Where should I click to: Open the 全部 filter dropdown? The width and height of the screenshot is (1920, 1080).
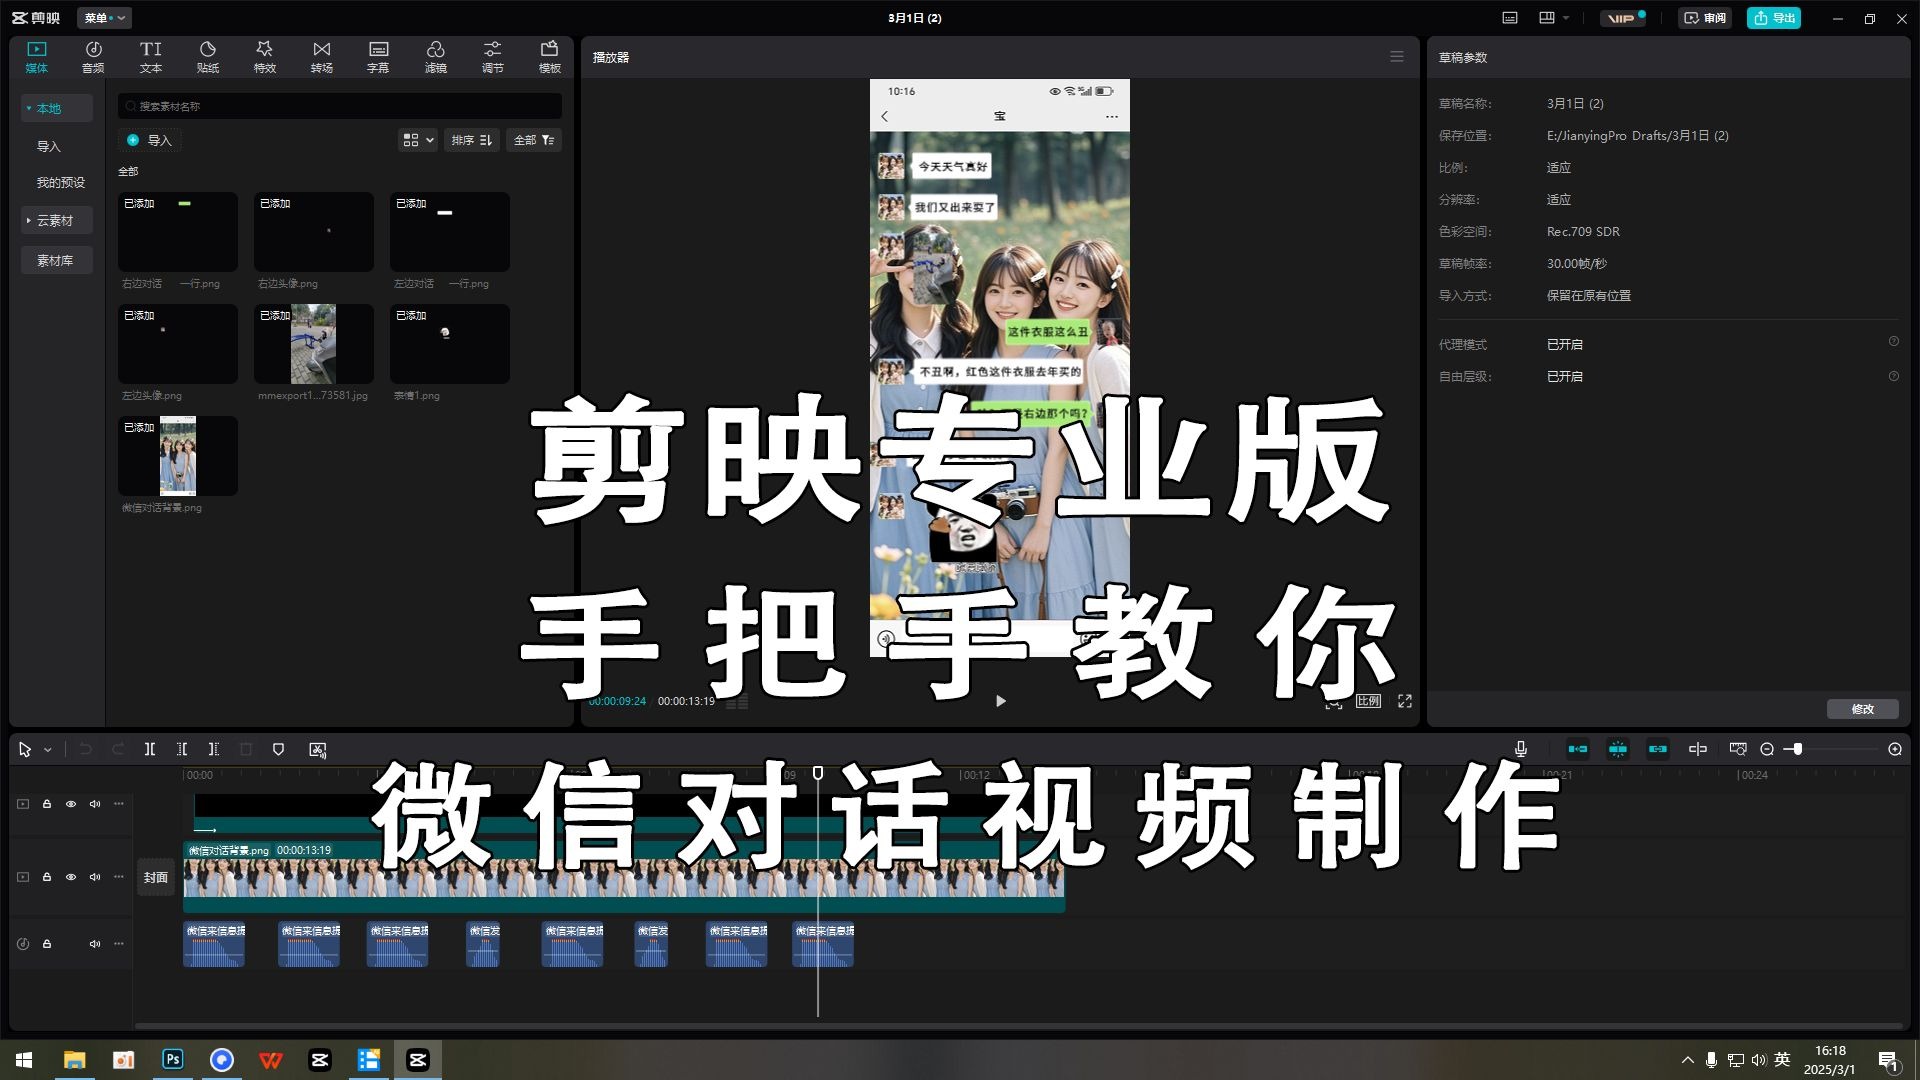[x=534, y=140]
